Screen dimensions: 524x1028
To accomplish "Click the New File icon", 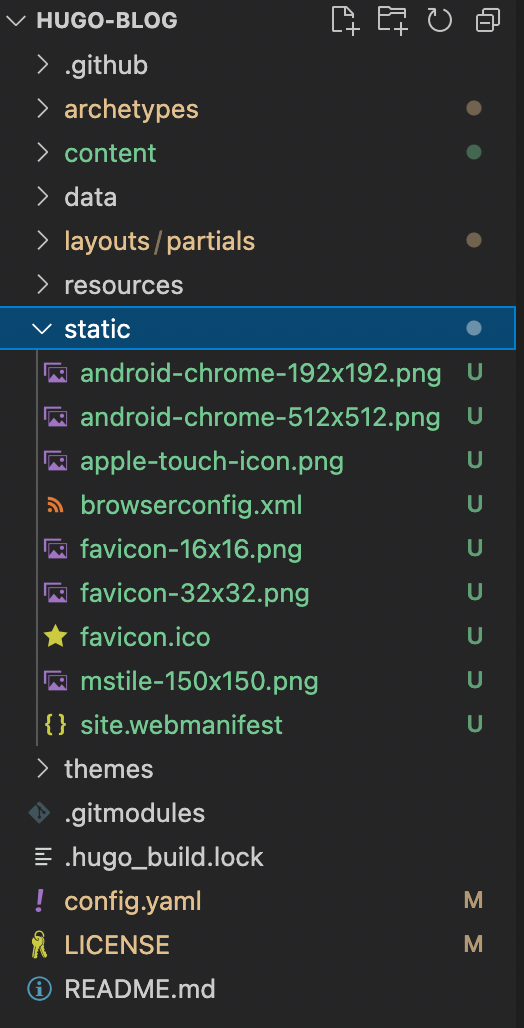I will tap(345, 20).
